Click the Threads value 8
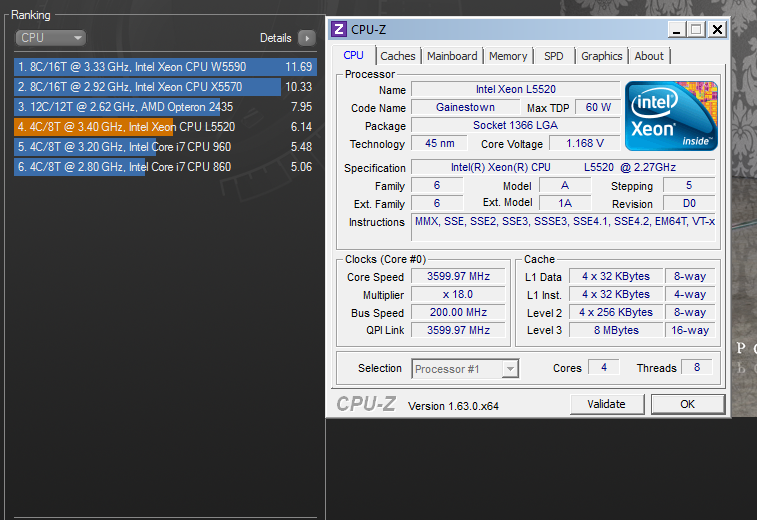 tap(697, 367)
